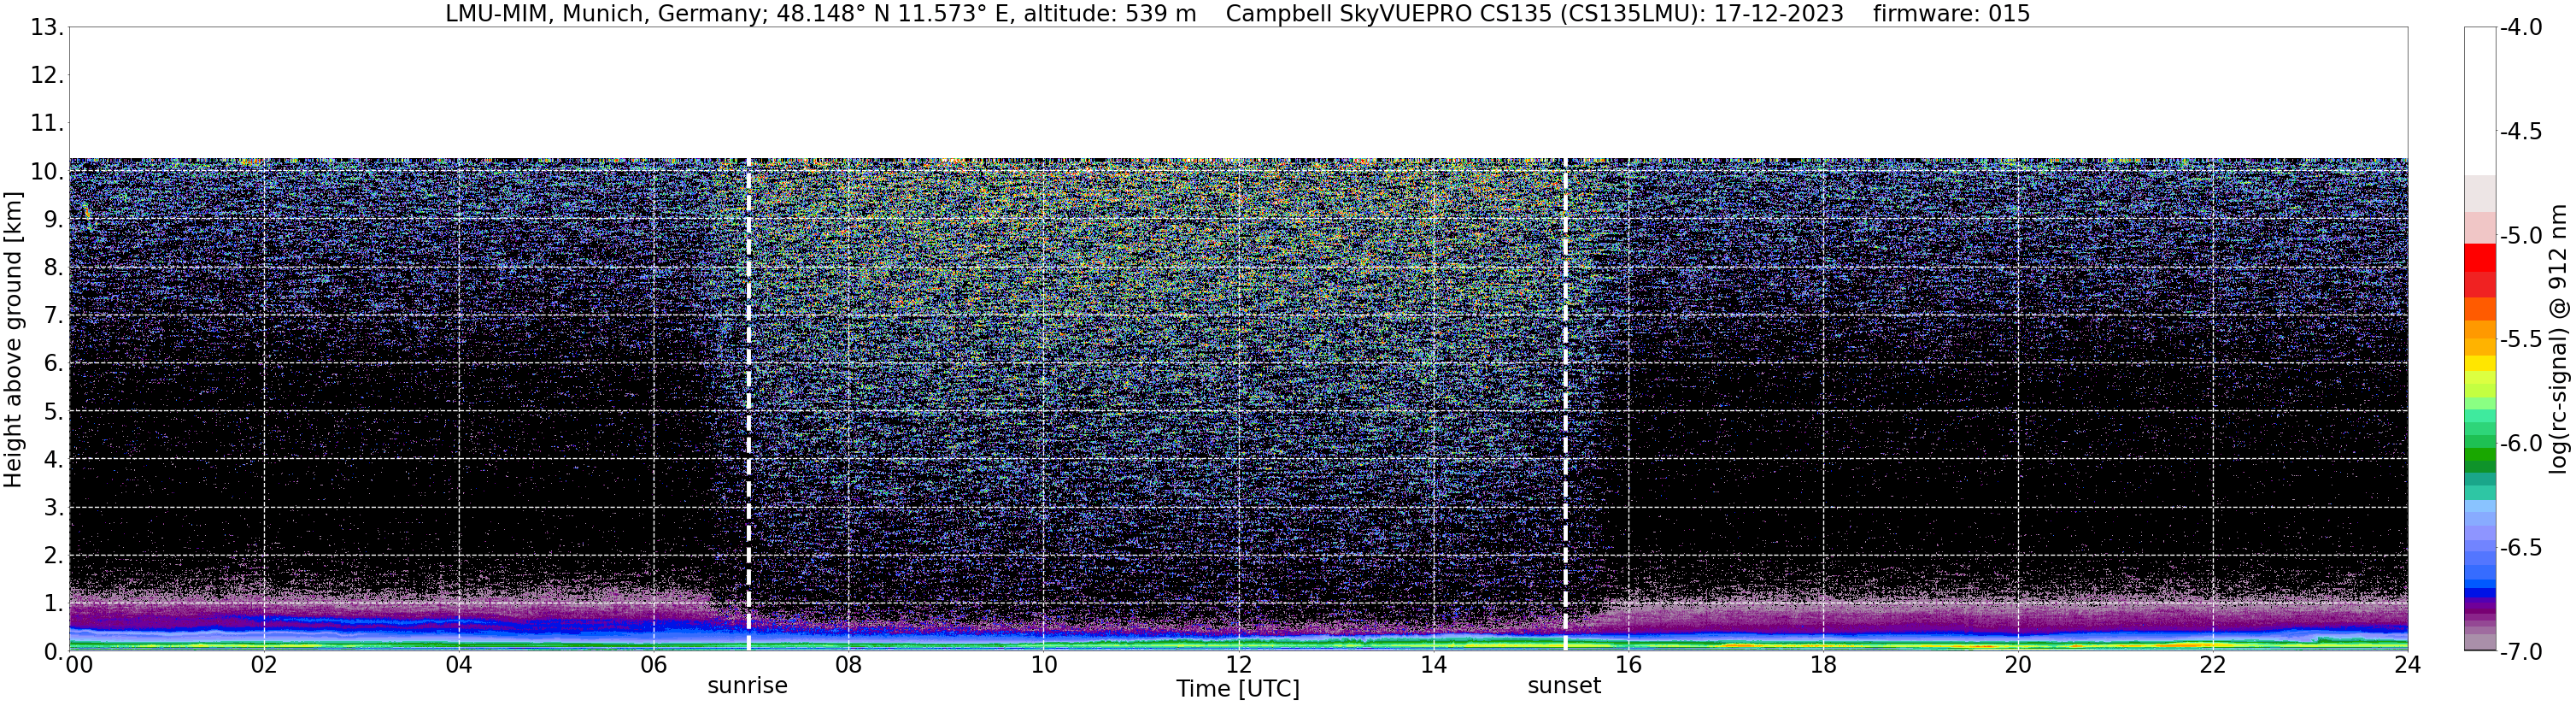Click the colorbar label 'log(rc-signal) @ 912 nm'
This screenshot has height=706, width=2576.
click(2558, 339)
